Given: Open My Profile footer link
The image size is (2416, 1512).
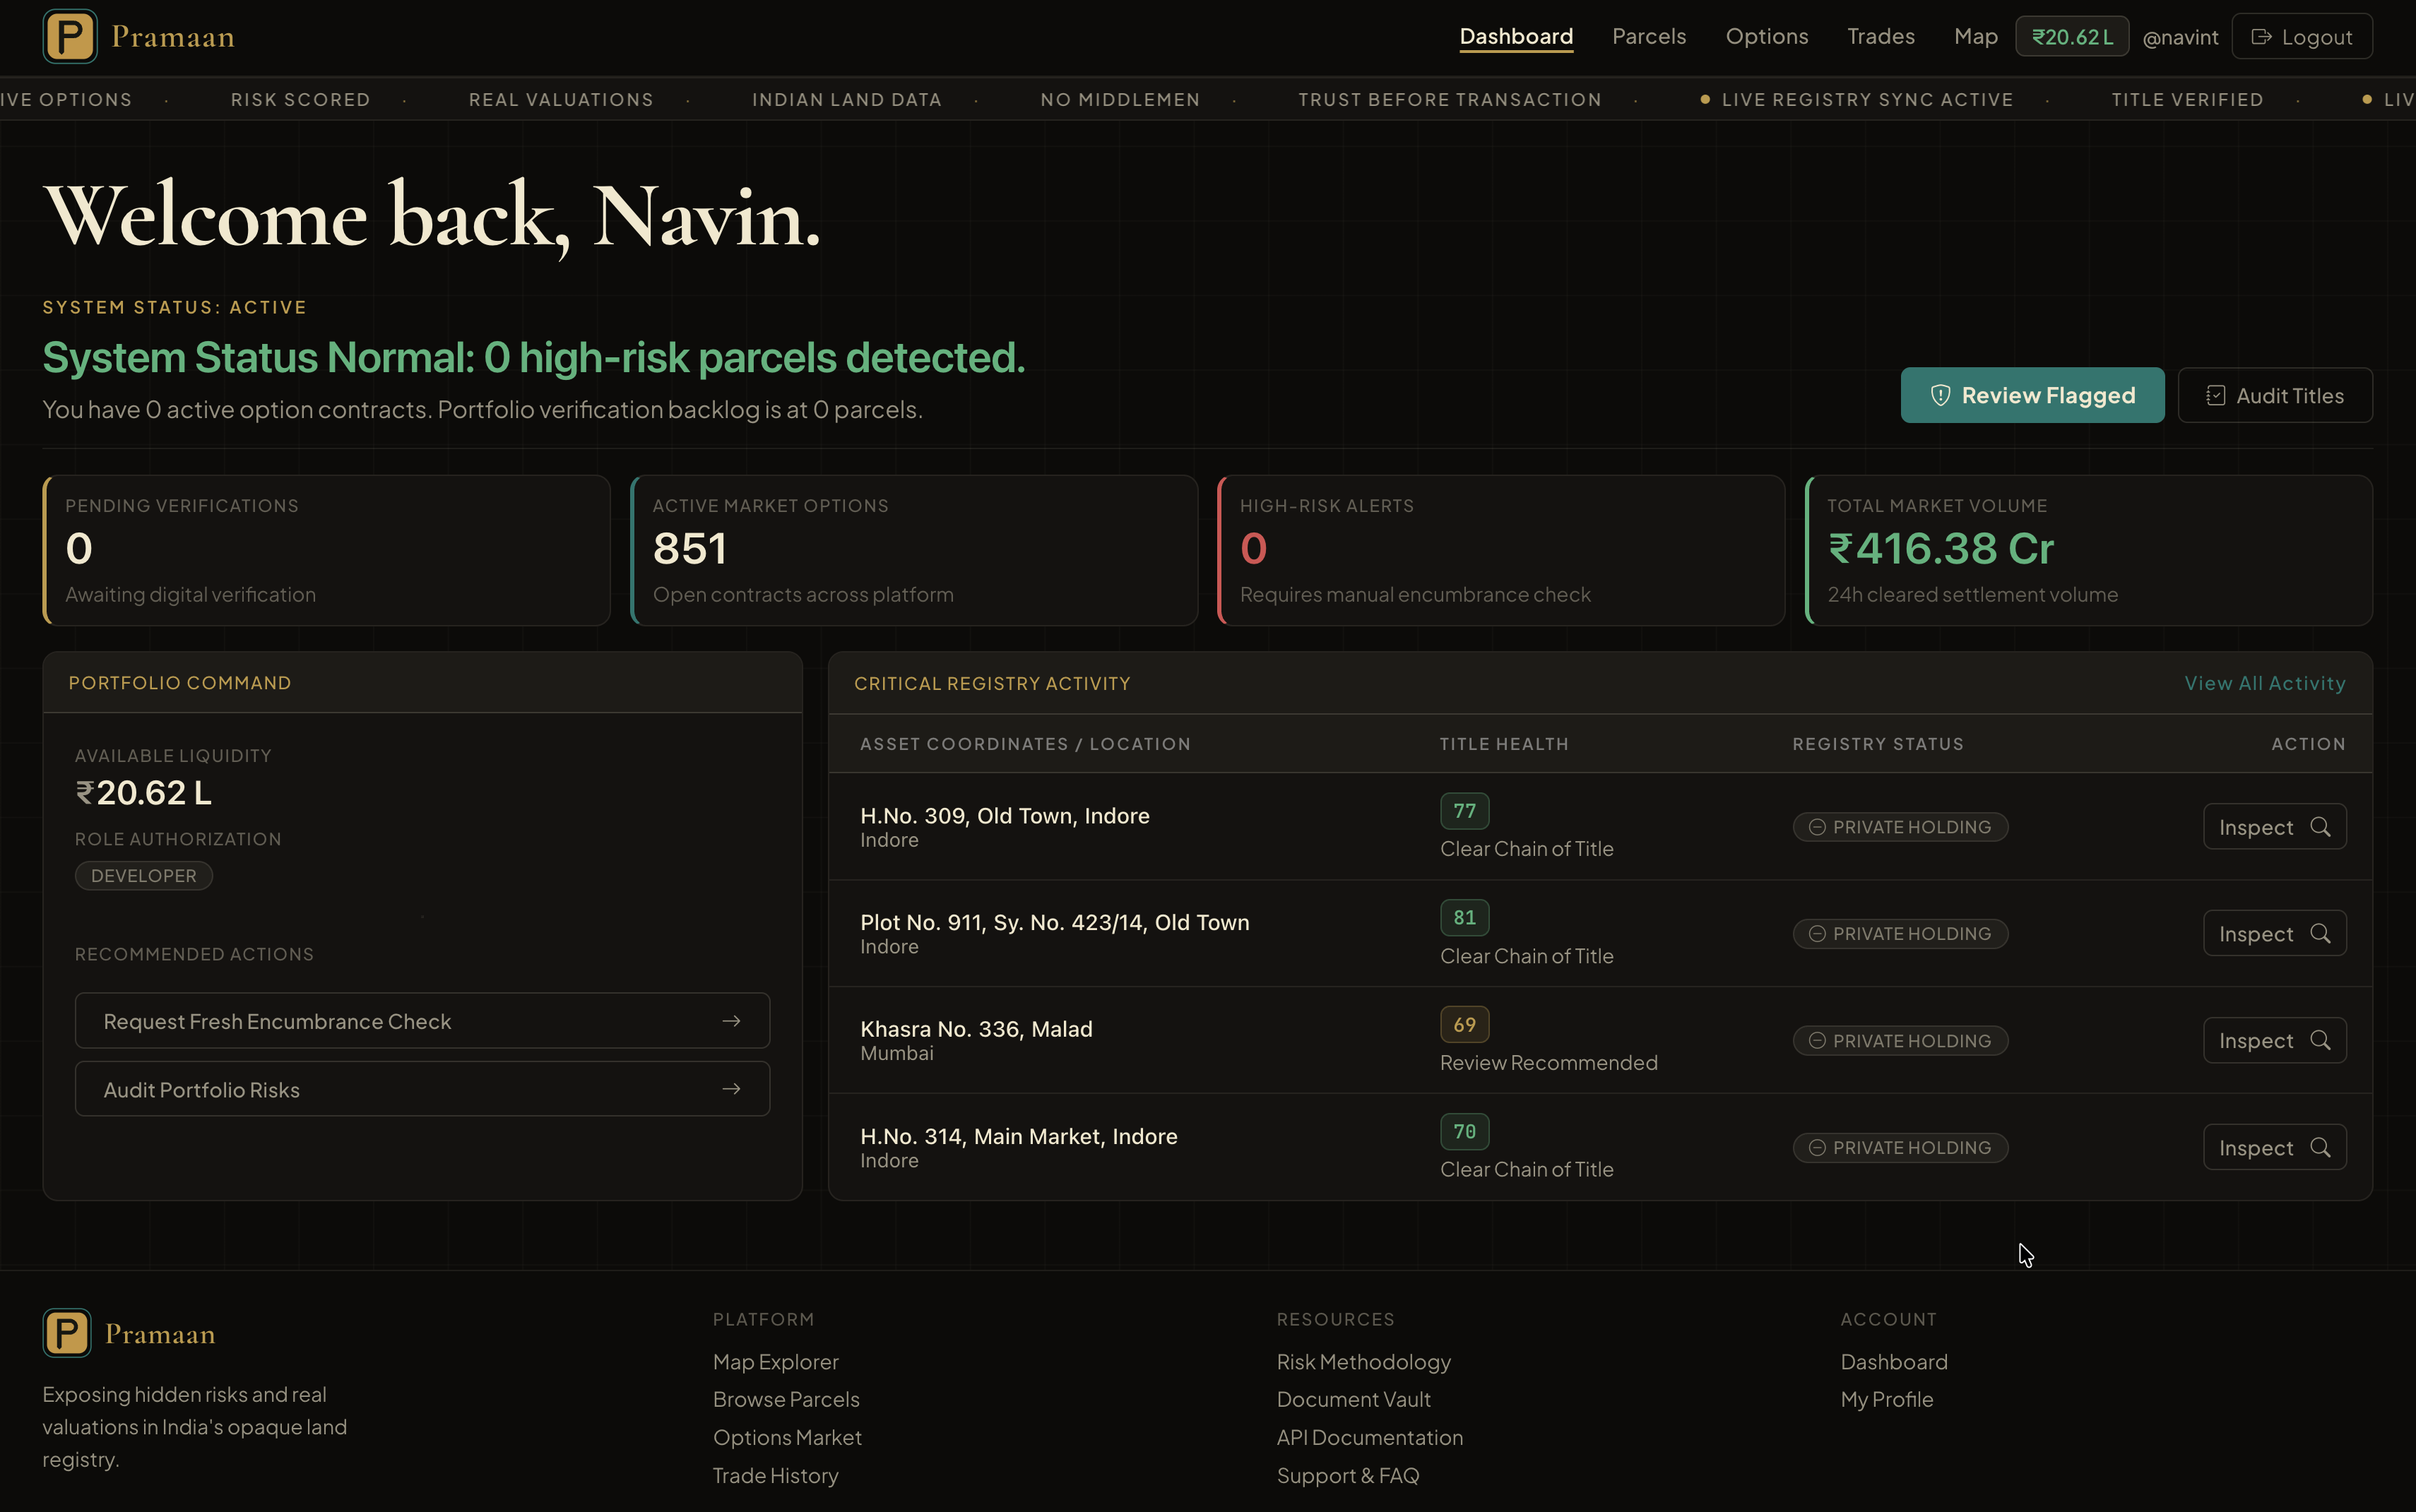Looking at the screenshot, I should [x=1887, y=1399].
